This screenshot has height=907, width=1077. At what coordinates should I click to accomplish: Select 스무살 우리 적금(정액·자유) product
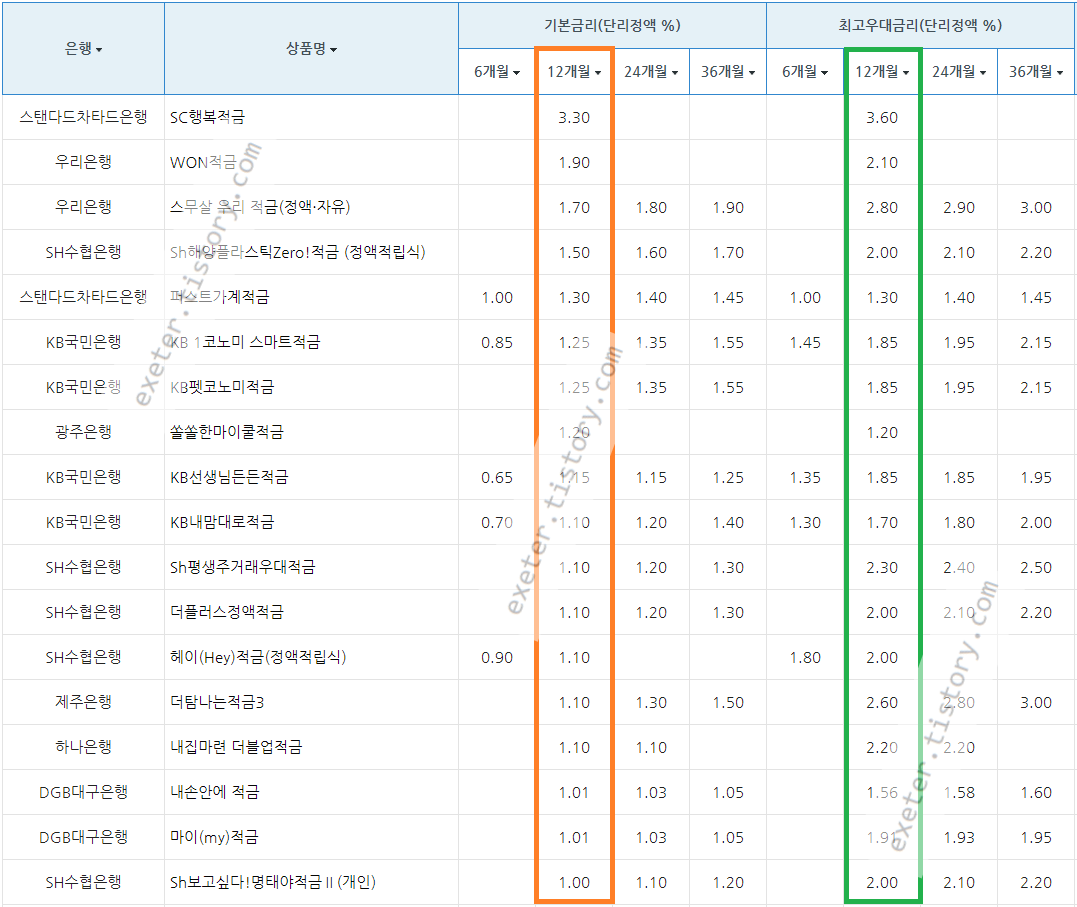click(x=260, y=207)
